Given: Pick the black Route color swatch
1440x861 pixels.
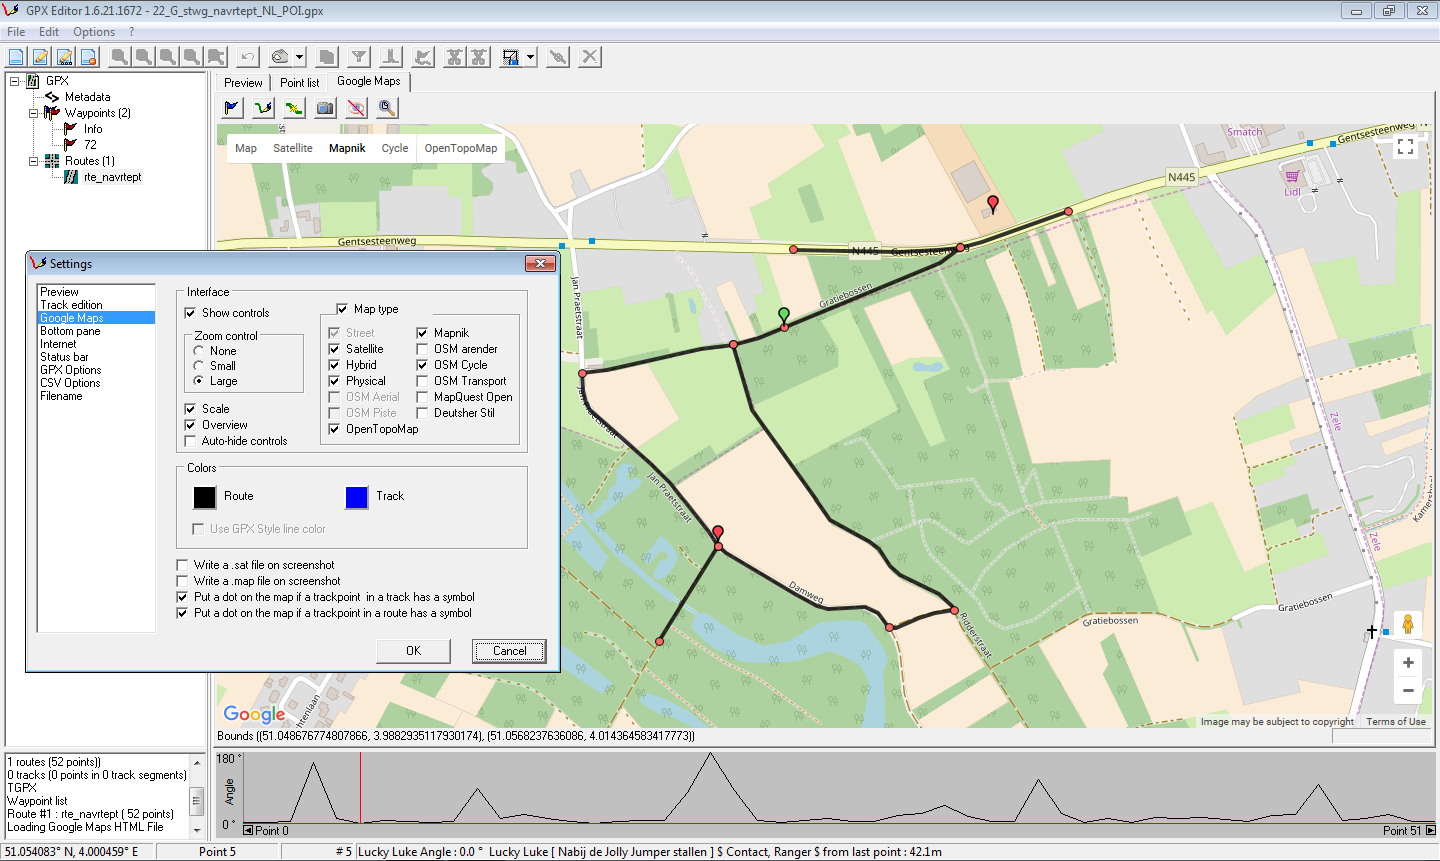Looking at the screenshot, I should pyautogui.click(x=204, y=497).
